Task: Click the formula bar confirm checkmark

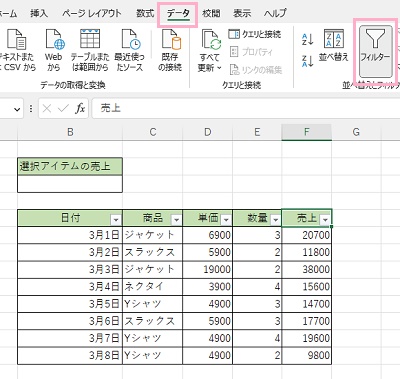Action: [x=63, y=108]
